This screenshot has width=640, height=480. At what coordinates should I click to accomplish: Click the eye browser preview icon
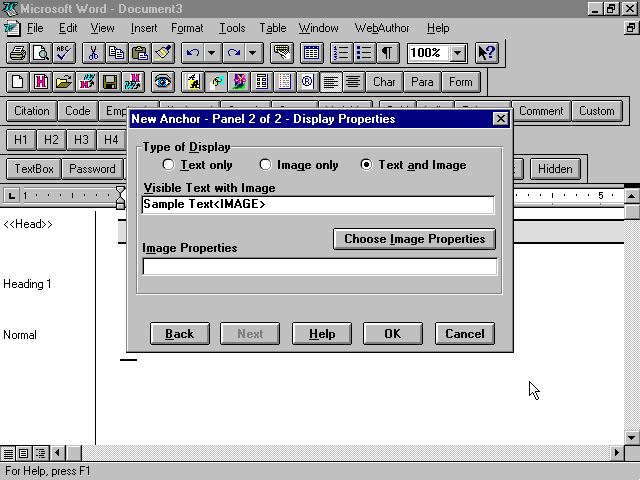162,82
